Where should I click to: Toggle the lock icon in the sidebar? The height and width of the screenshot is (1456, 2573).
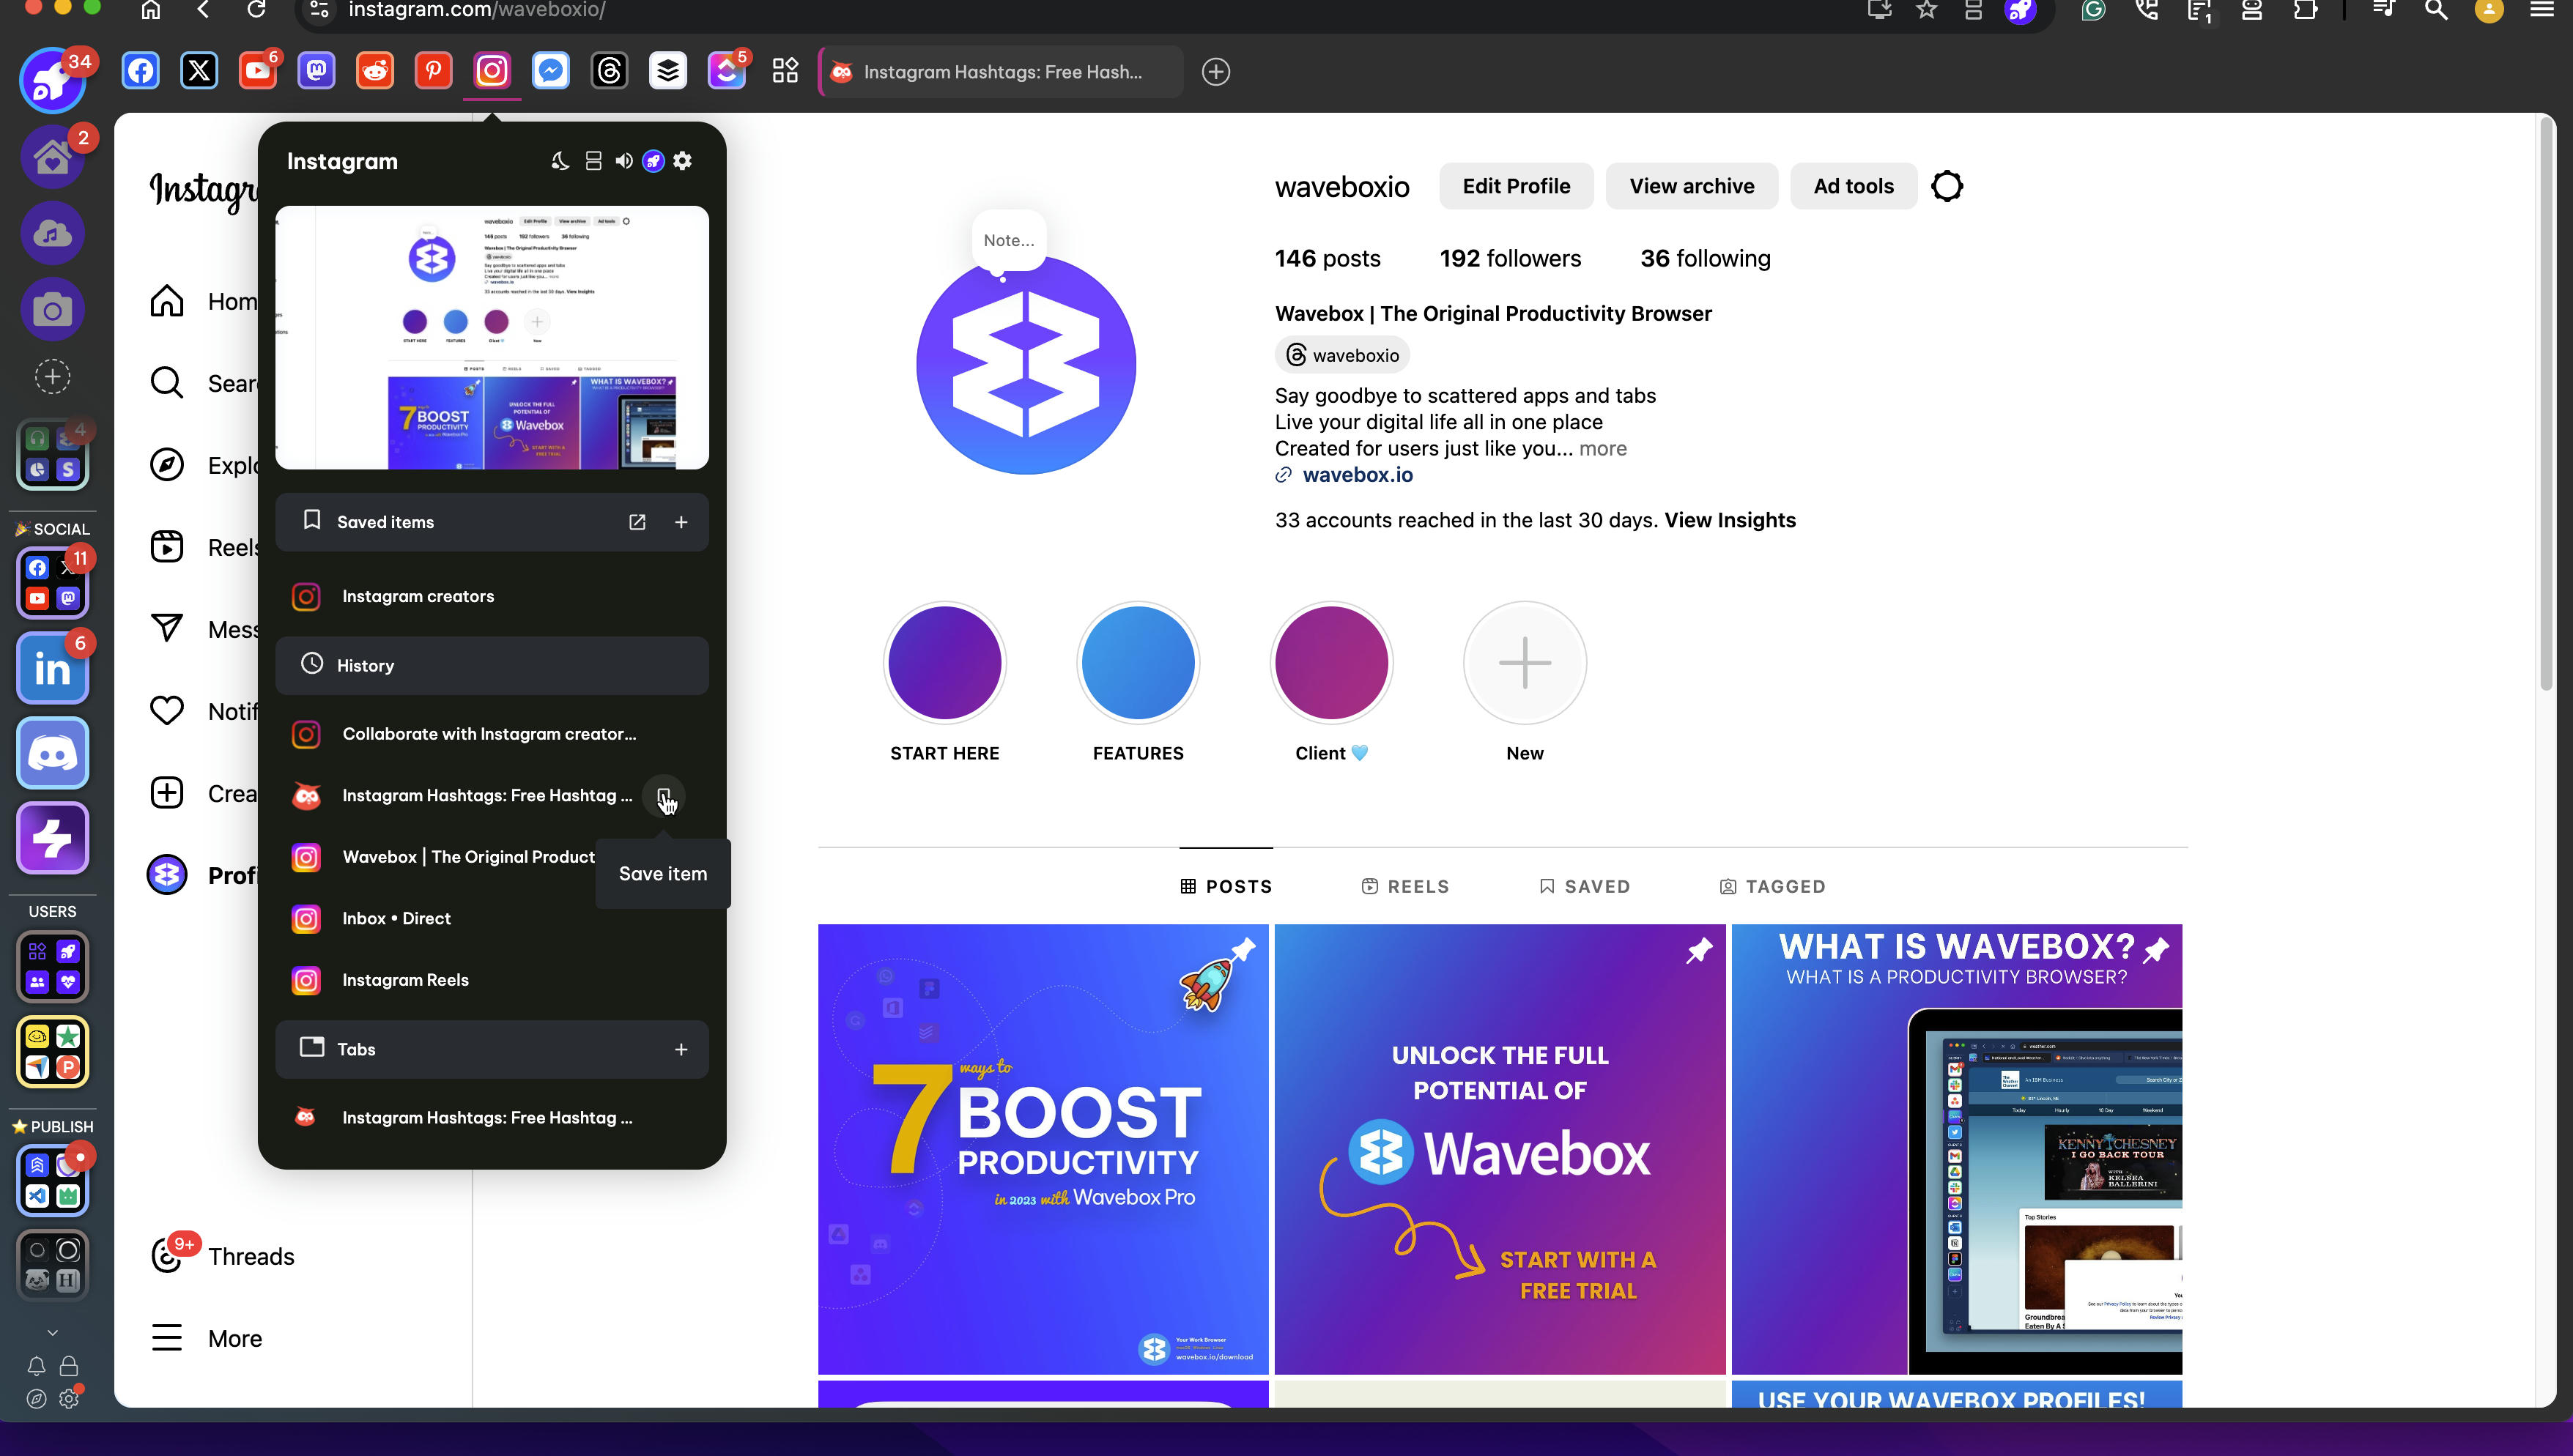(x=69, y=1366)
